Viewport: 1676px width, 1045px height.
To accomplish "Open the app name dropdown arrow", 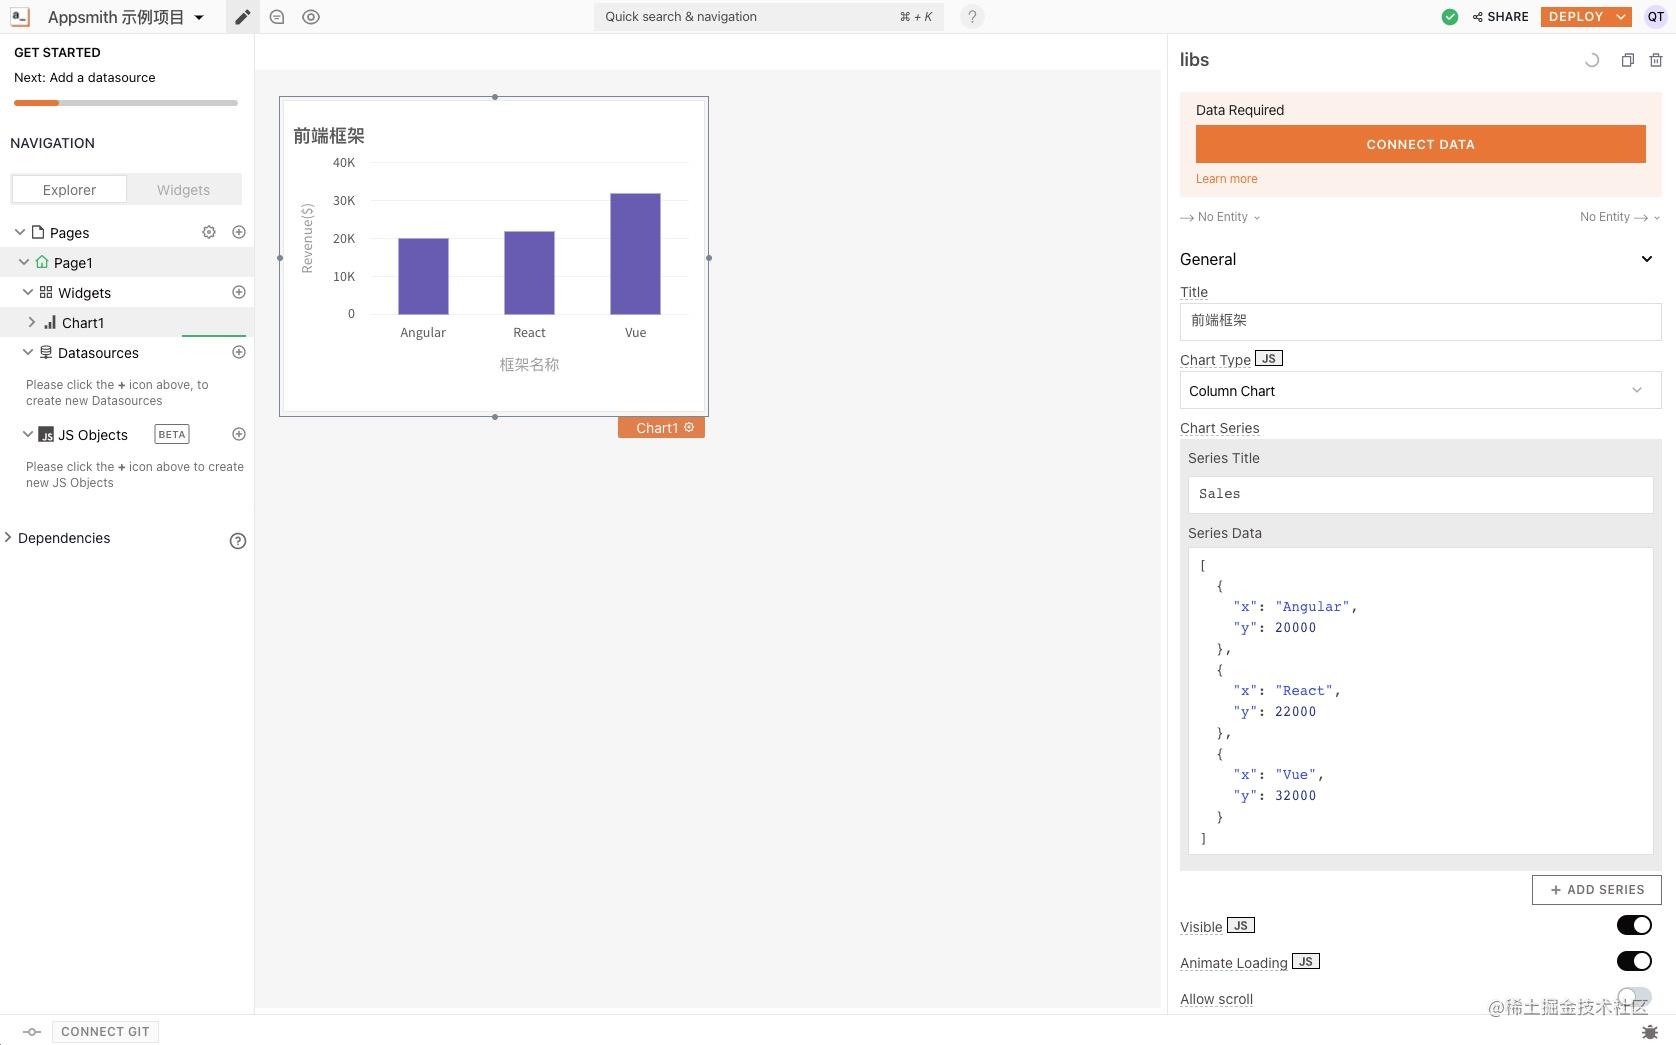I will pyautogui.click(x=199, y=17).
